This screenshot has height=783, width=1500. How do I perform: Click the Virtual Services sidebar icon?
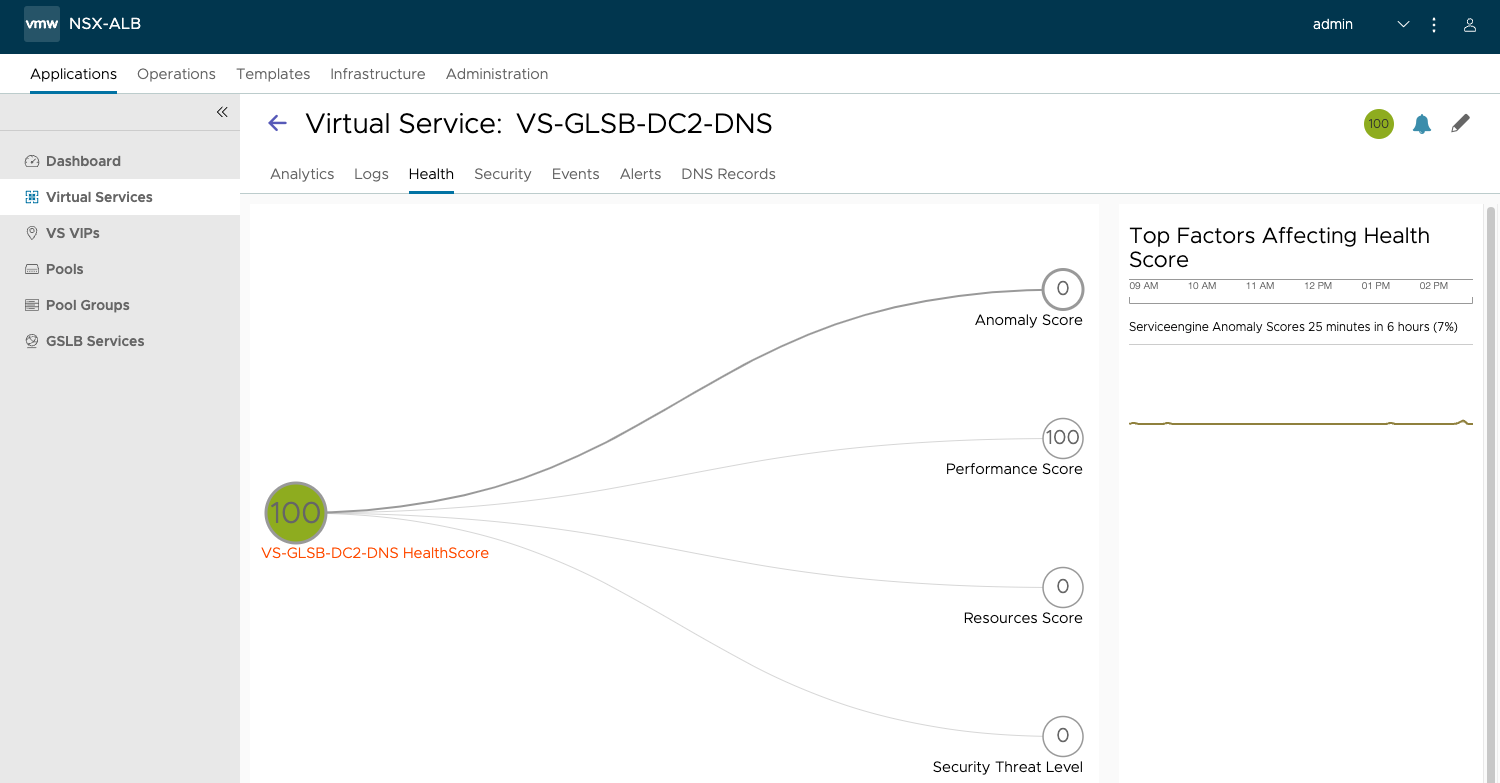click(31, 197)
